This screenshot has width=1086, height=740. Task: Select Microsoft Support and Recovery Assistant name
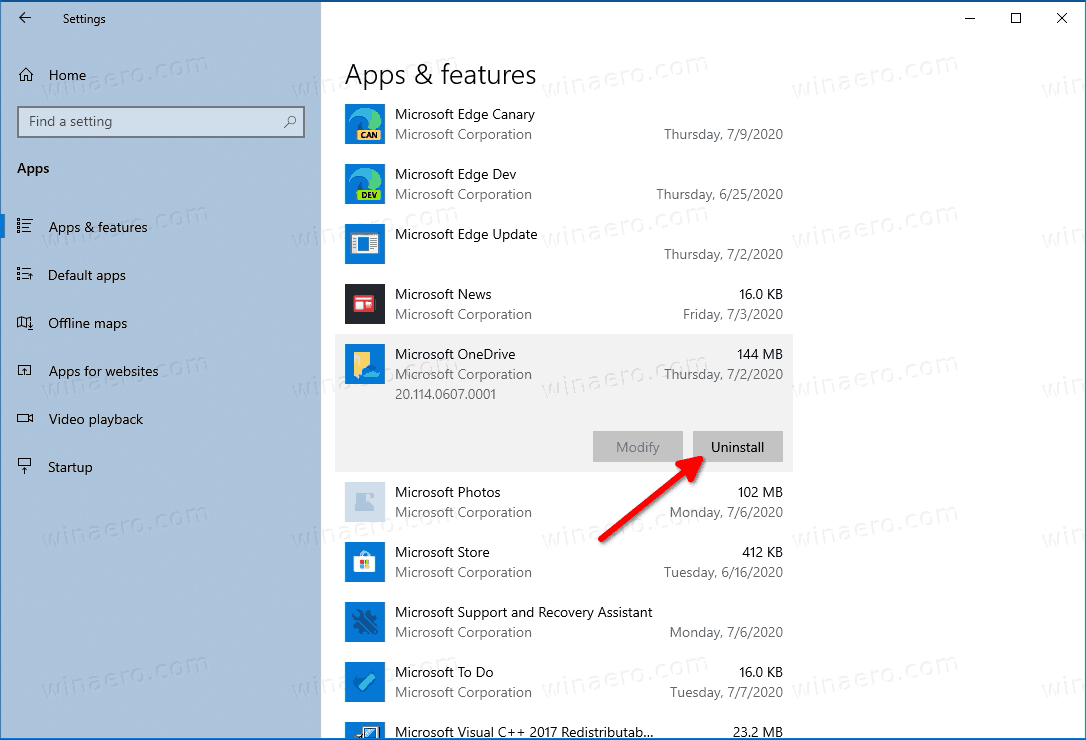pyautogui.click(x=524, y=613)
